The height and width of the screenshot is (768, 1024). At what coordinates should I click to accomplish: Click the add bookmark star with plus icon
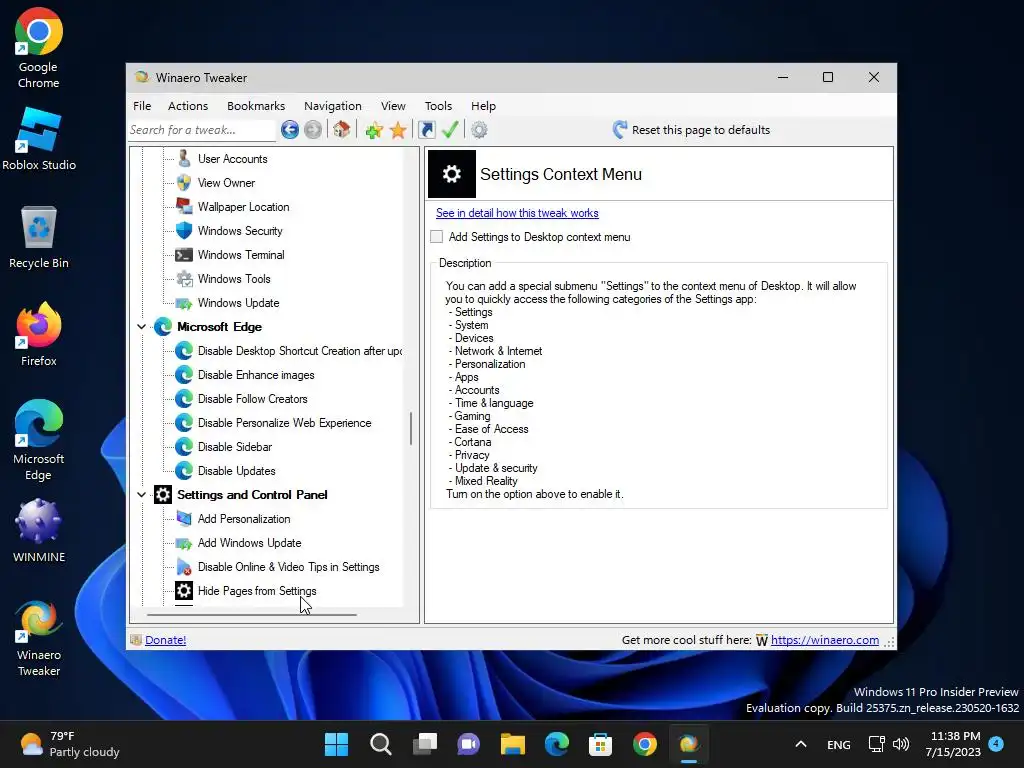(374, 131)
